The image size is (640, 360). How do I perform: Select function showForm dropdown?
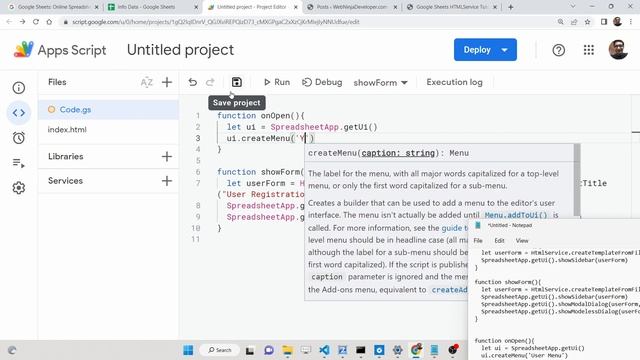380,82
